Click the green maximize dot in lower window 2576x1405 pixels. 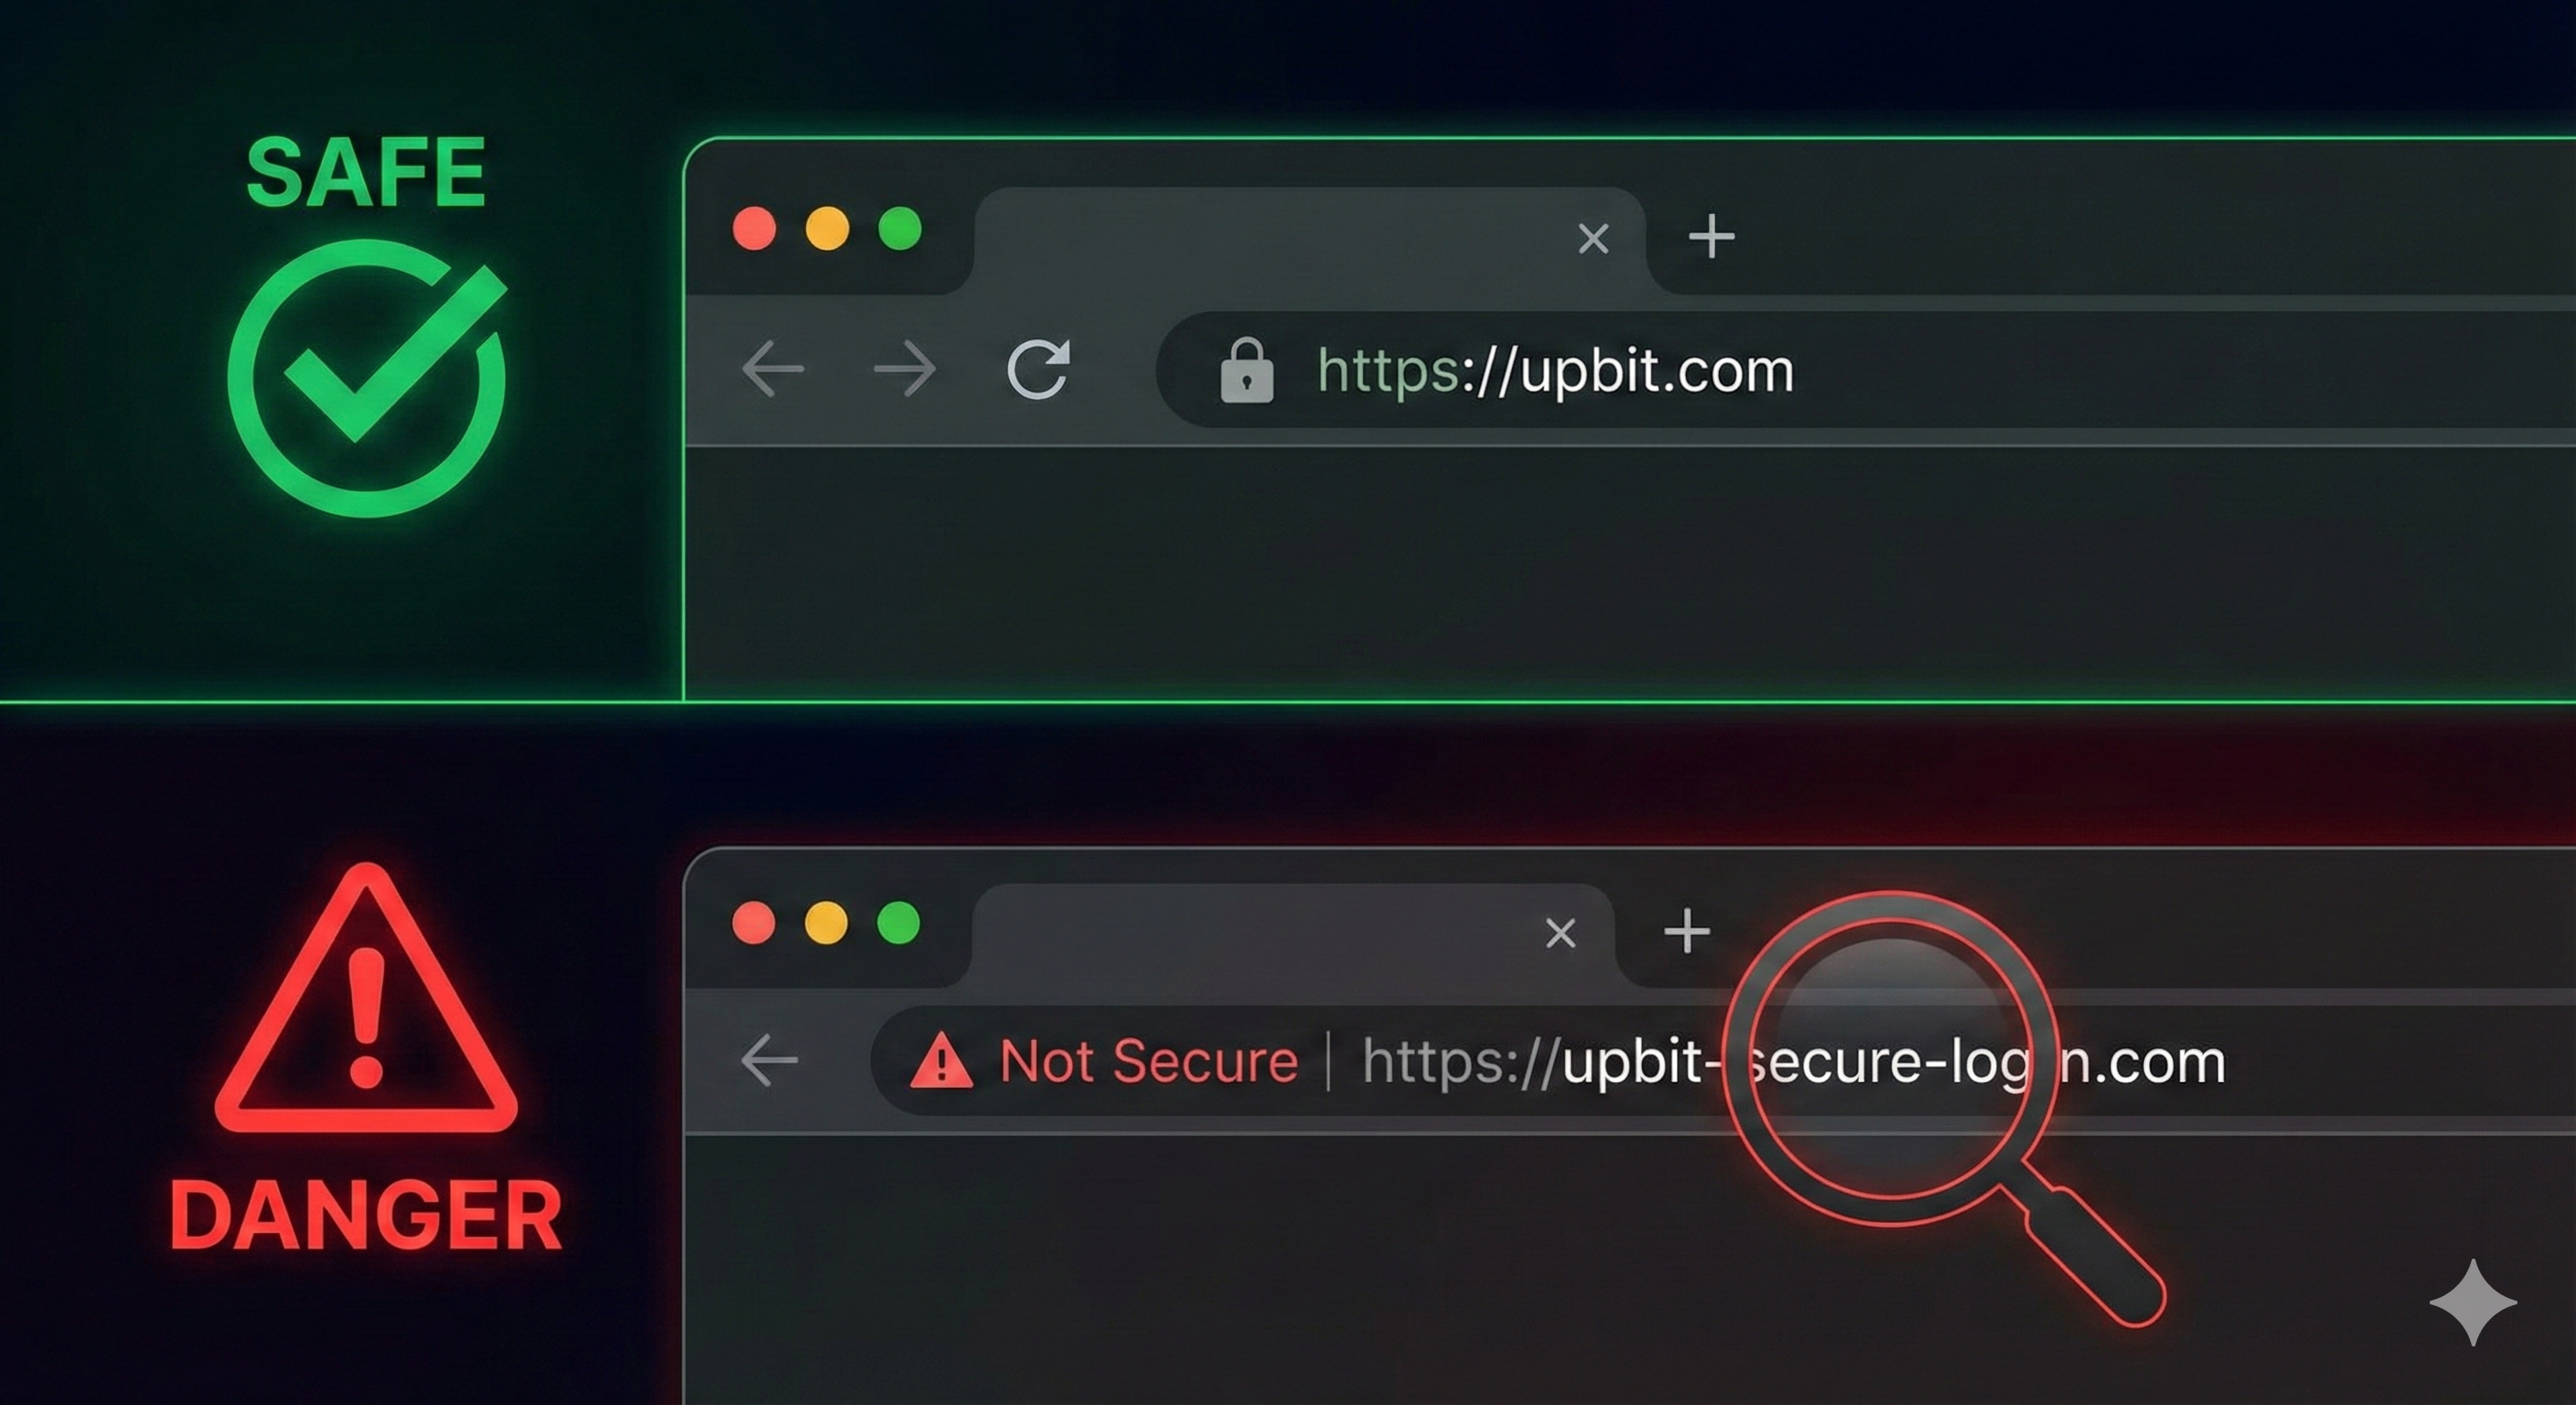tap(898, 922)
